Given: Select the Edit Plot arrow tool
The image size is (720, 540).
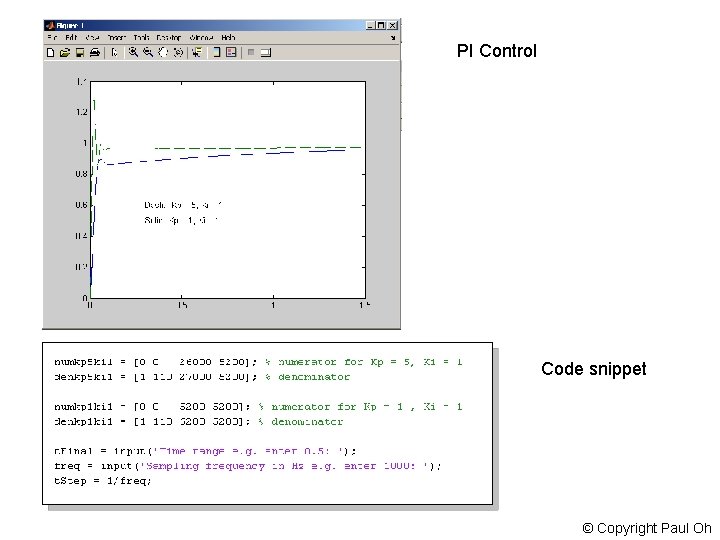Looking at the screenshot, I should [x=115, y=53].
